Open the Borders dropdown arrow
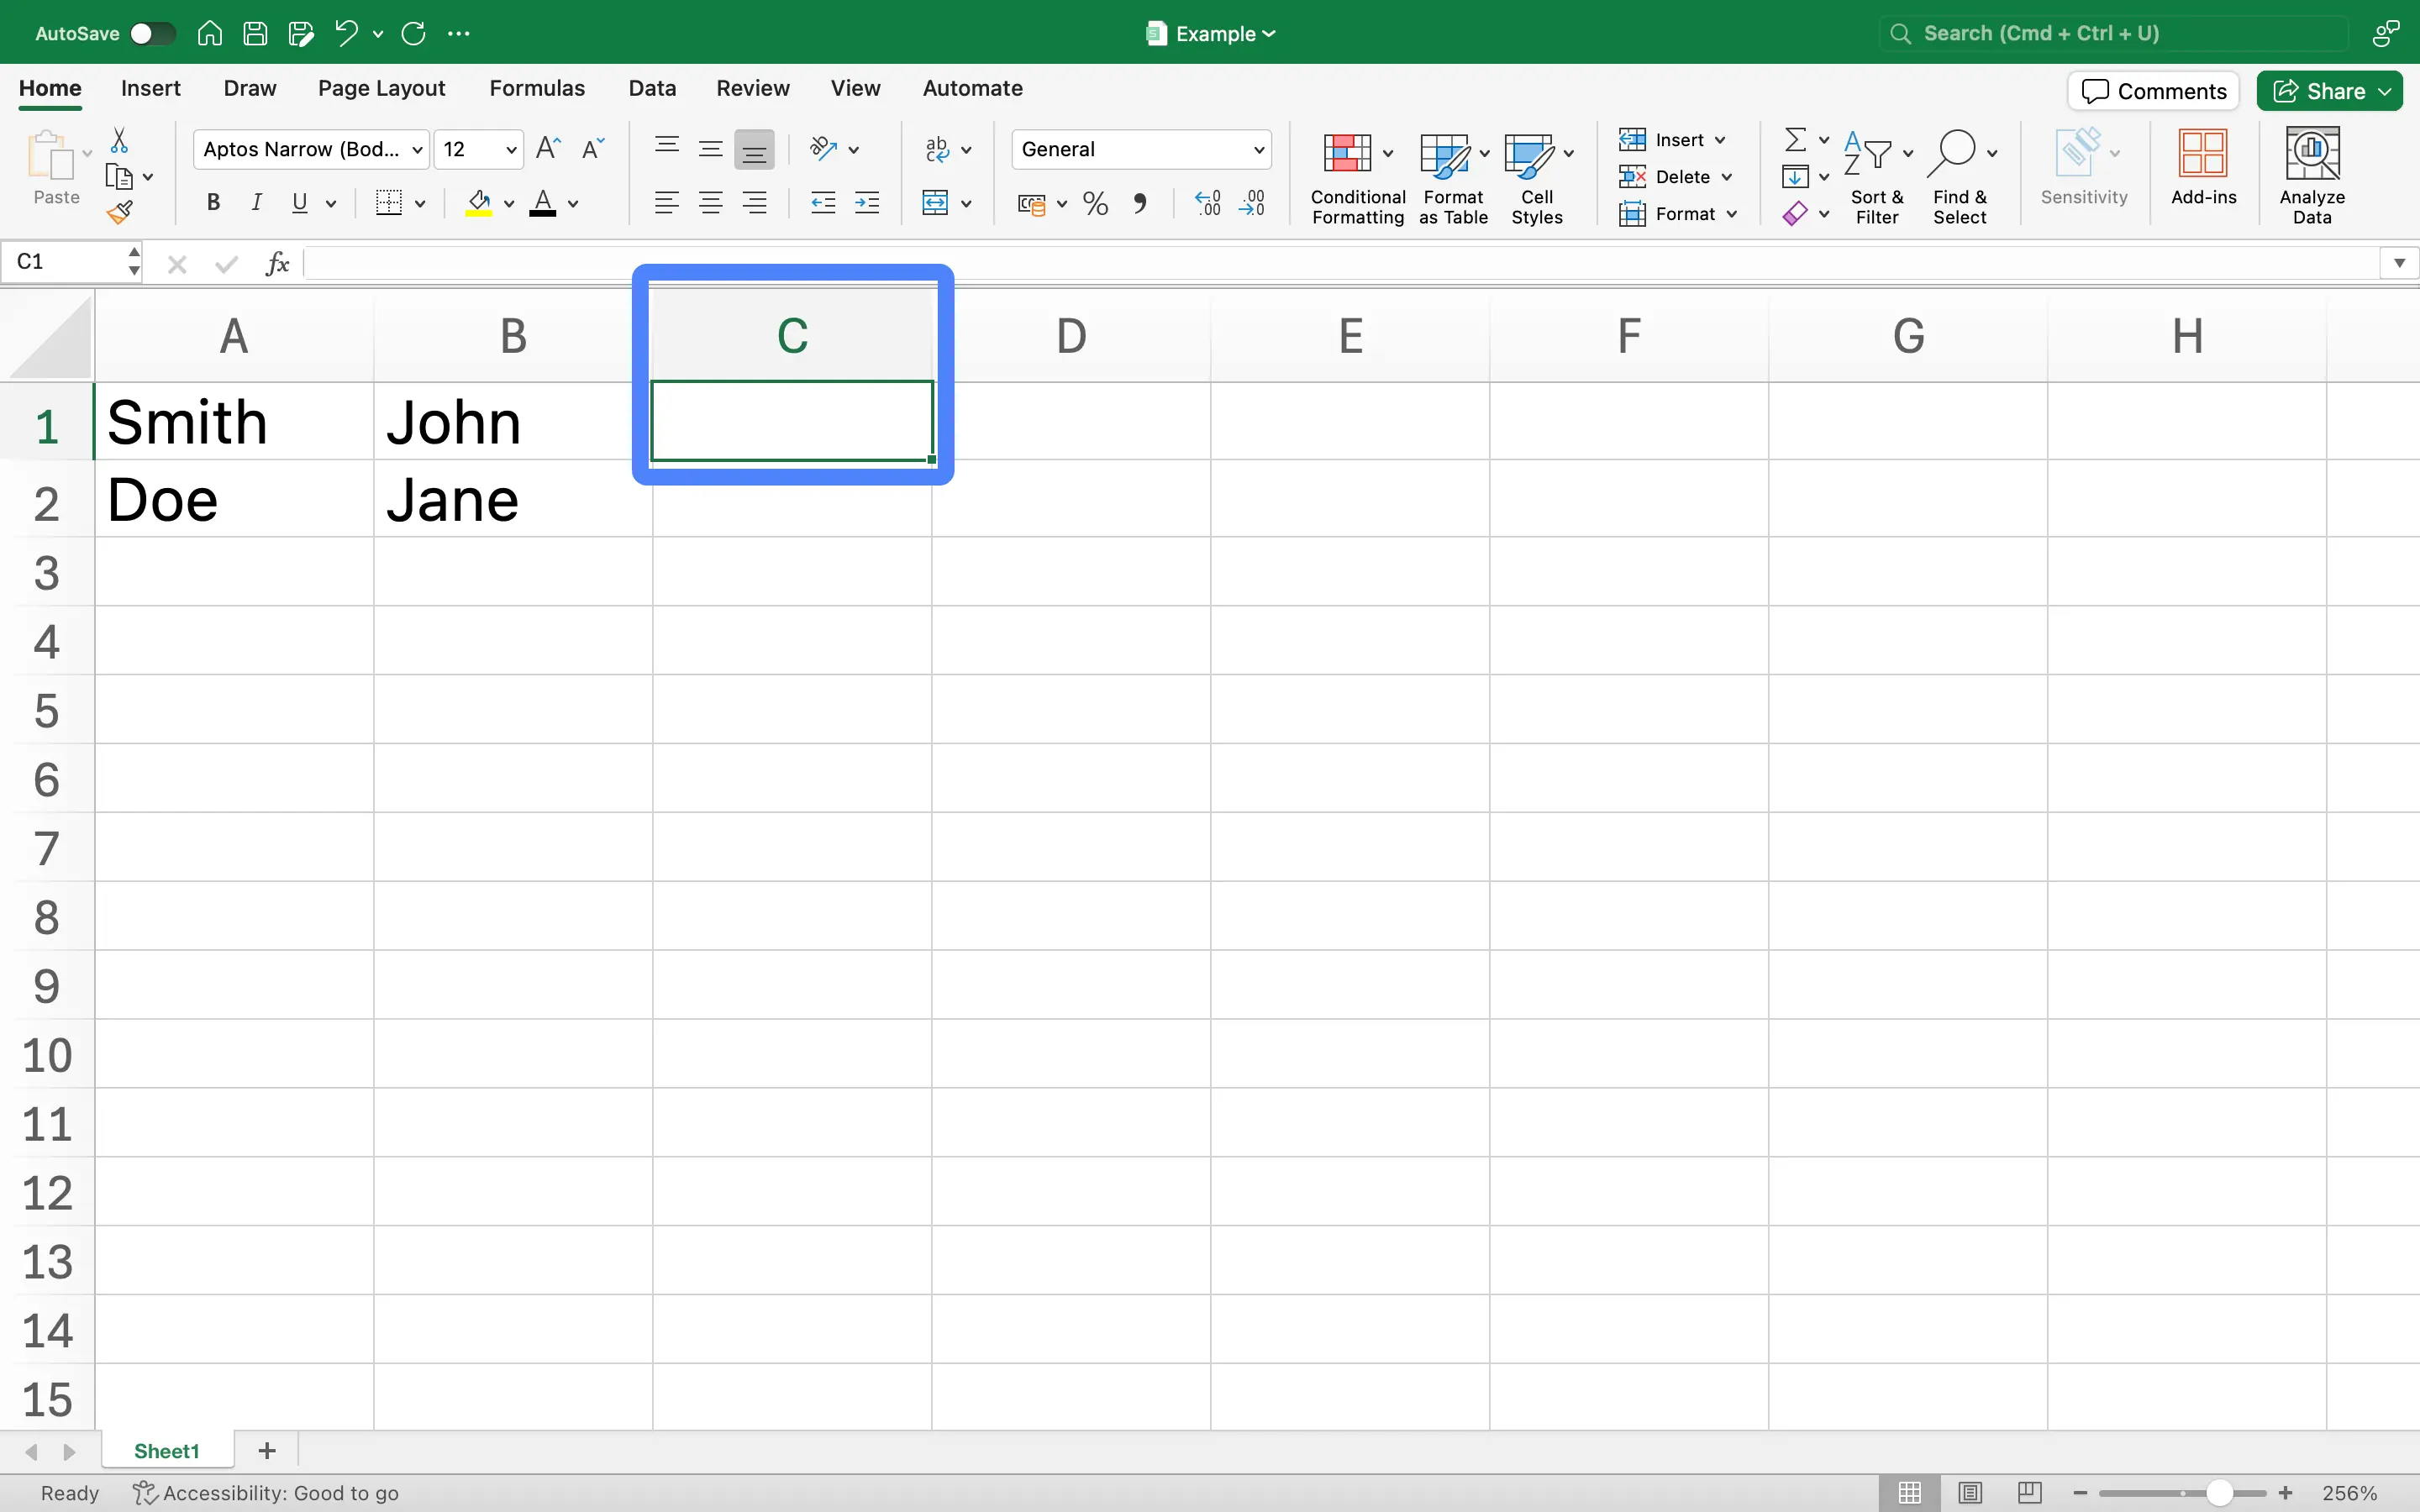This screenshot has height=1512, width=2420. click(x=420, y=204)
